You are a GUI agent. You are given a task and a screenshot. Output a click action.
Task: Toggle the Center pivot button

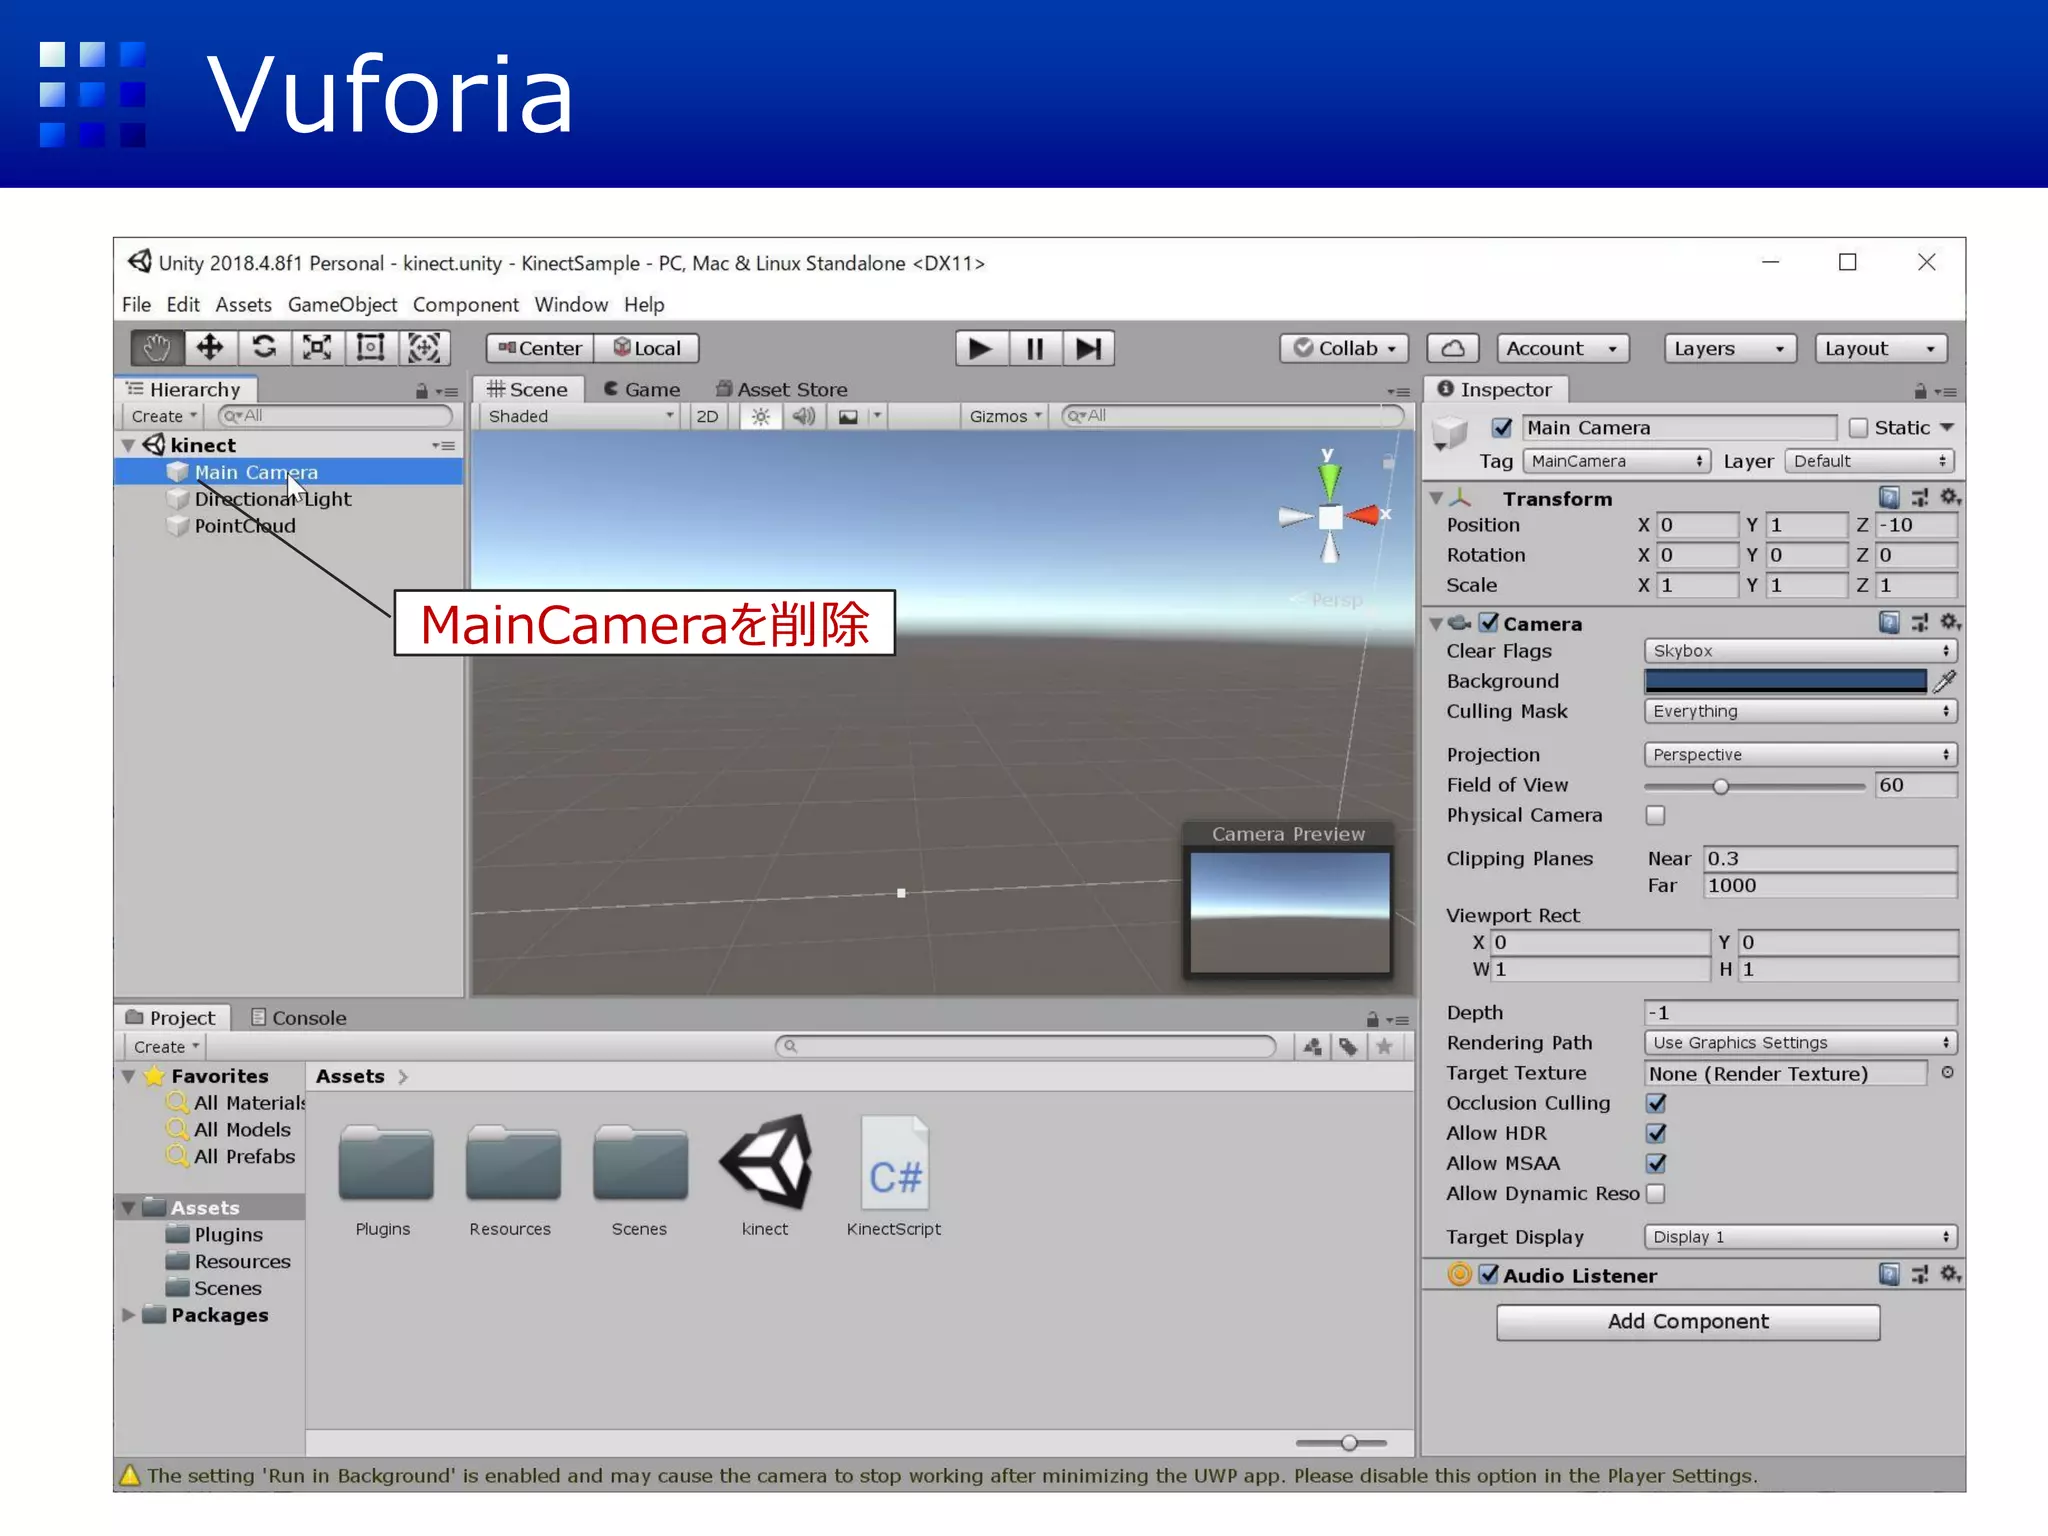(540, 348)
